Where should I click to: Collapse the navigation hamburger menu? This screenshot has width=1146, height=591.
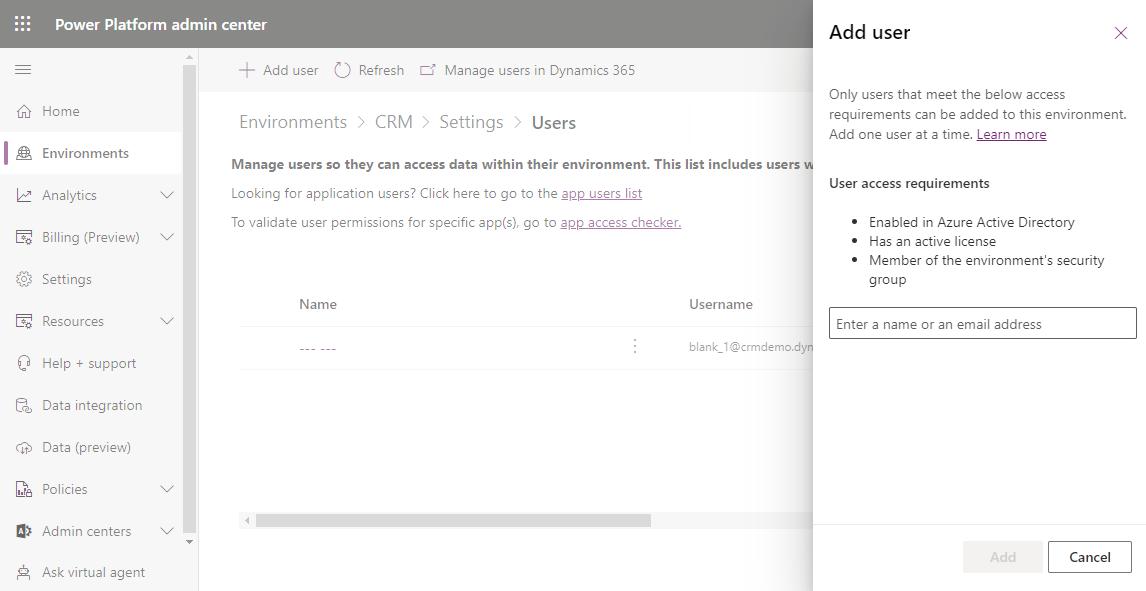[x=23, y=69]
